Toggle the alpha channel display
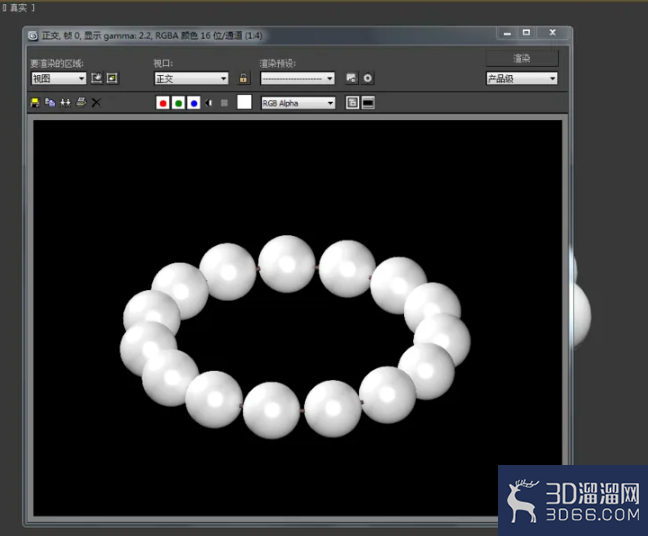Screen dimensions: 648x536 [x=209, y=103]
